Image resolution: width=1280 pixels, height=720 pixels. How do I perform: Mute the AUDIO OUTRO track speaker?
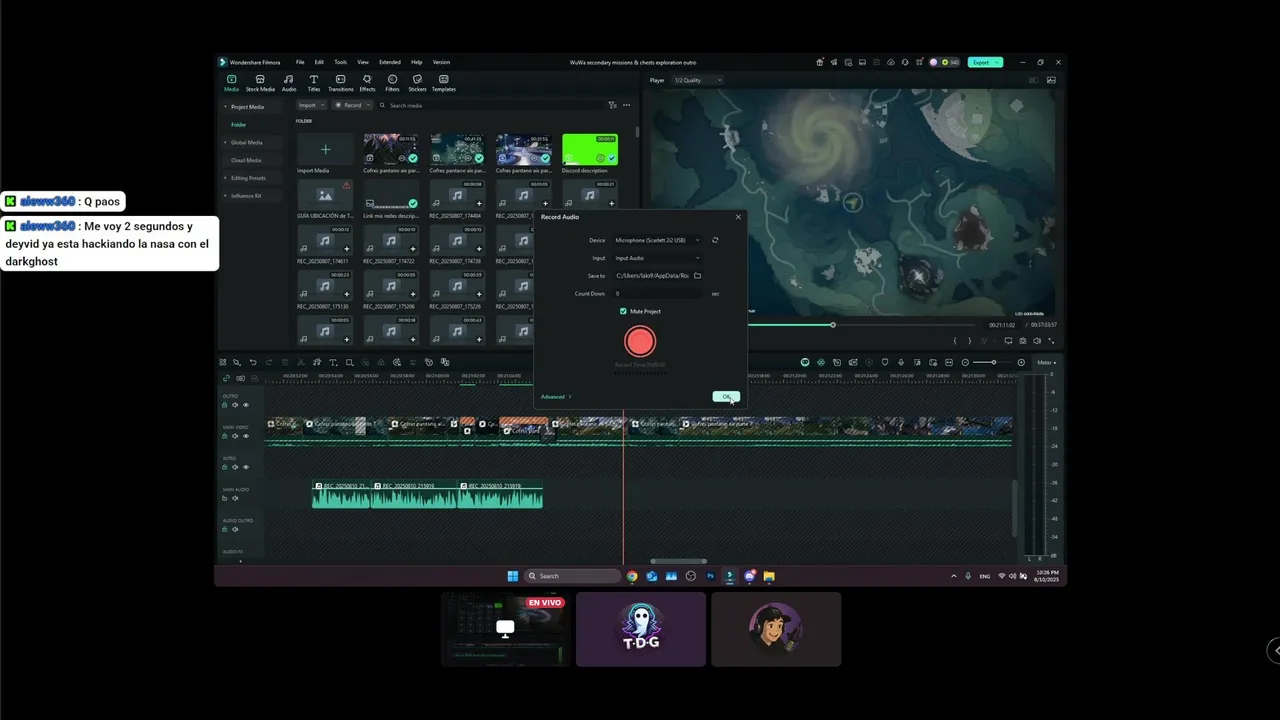[x=235, y=530]
